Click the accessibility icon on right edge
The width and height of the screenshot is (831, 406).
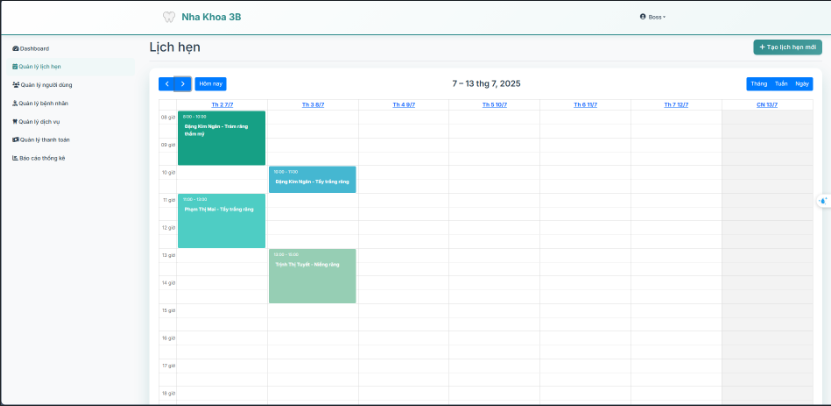822,201
